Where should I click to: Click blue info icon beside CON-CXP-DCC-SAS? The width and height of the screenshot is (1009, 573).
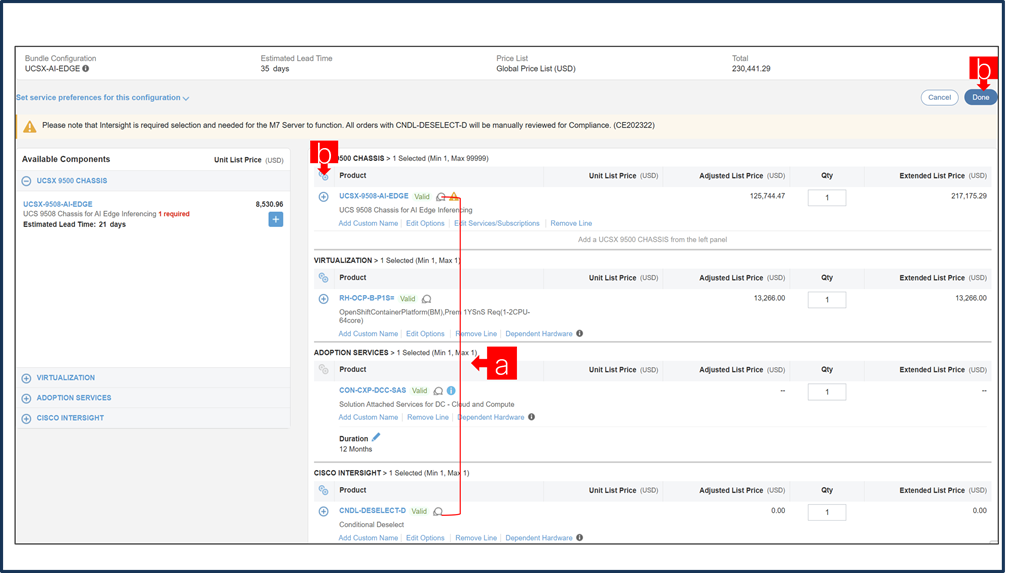pos(451,391)
